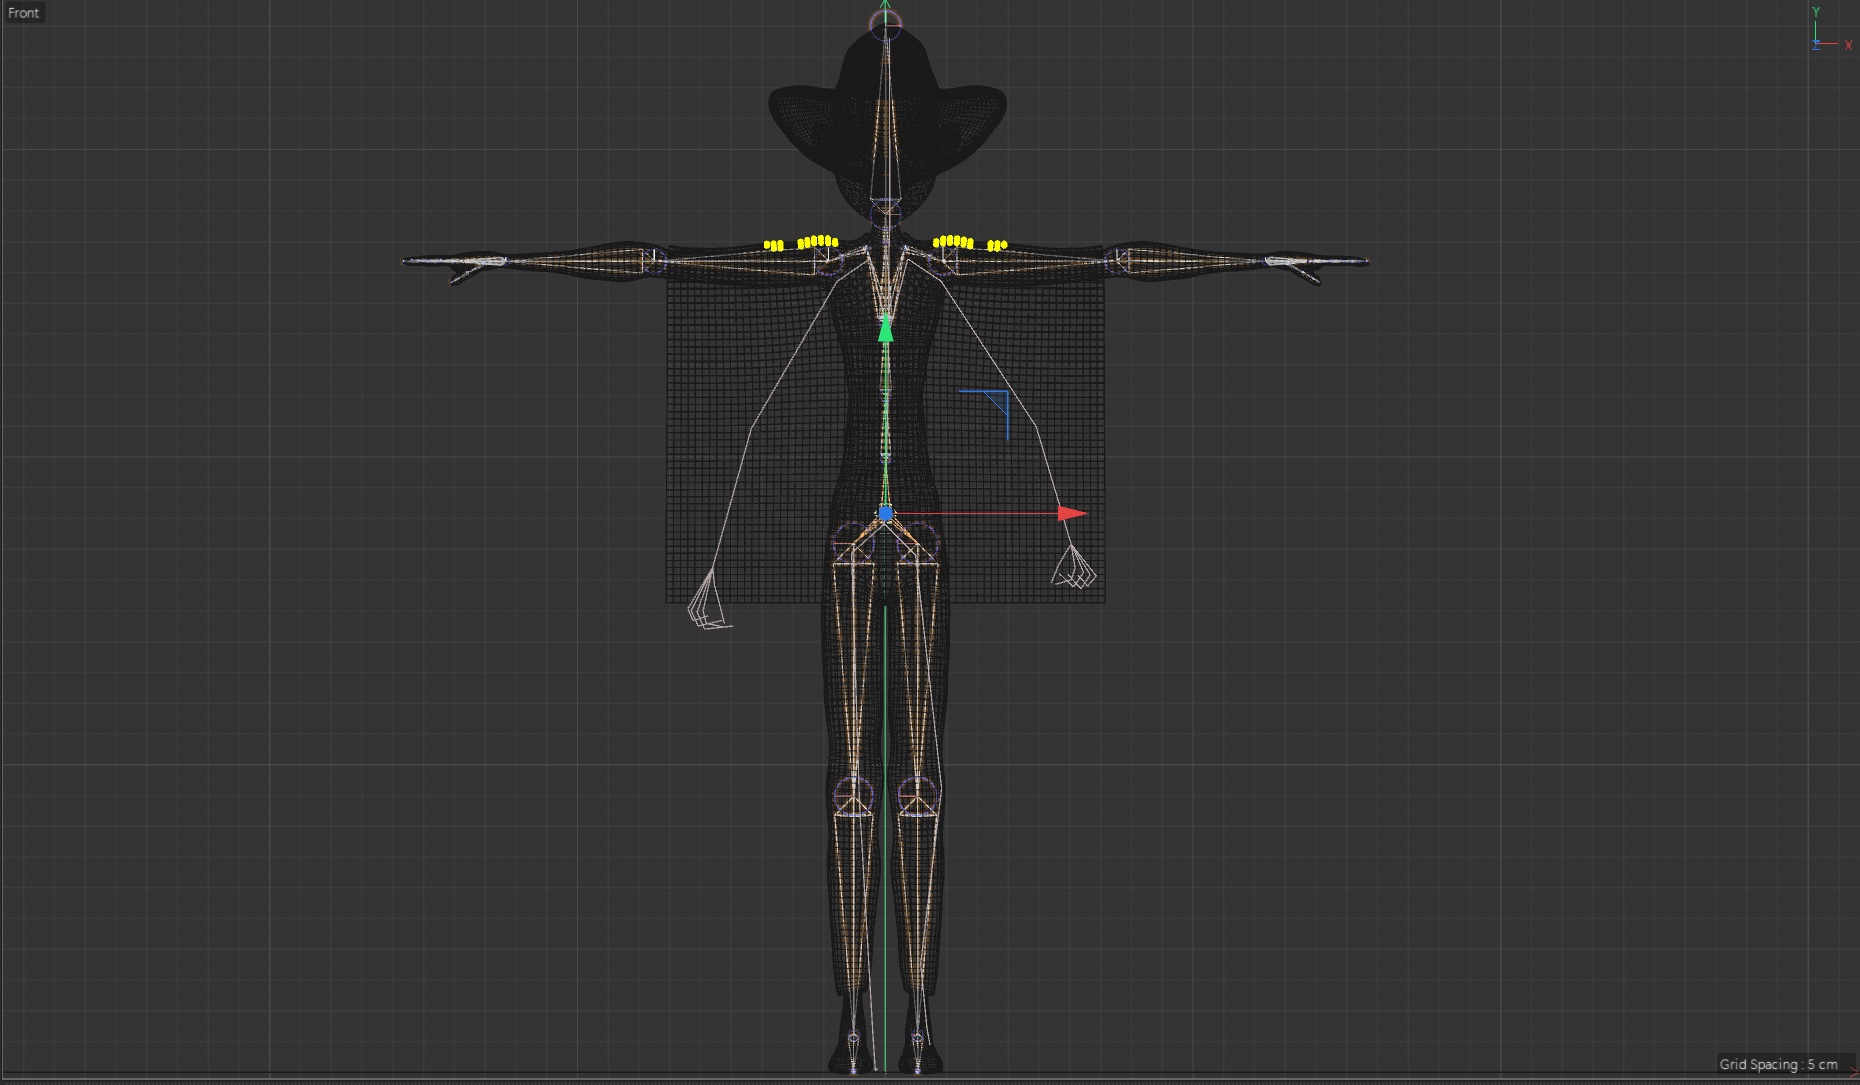Click the Front viewport label
The image size is (1860, 1085).
(x=23, y=13)
